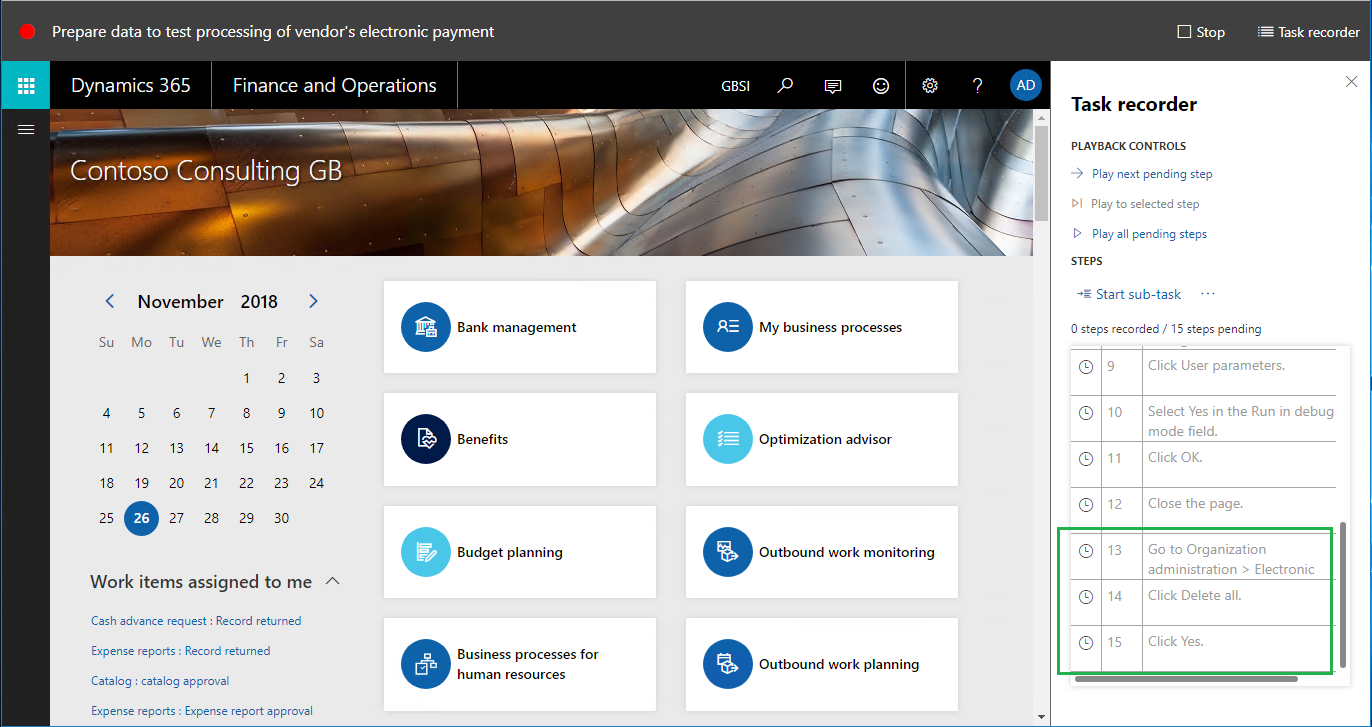The width and height of the screenshot is (1372, 727).
Task: Play next pending step
Action: [x=1141, y=174]
